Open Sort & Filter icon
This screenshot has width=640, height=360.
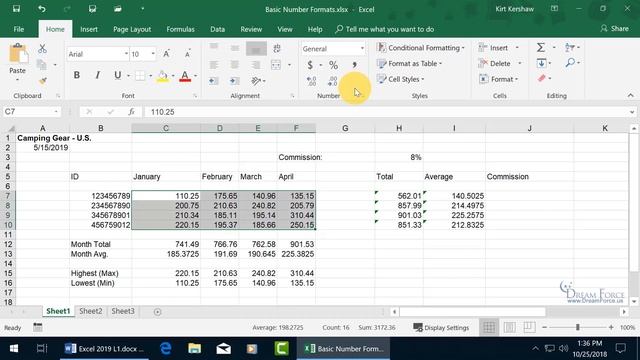coord(570,48)
